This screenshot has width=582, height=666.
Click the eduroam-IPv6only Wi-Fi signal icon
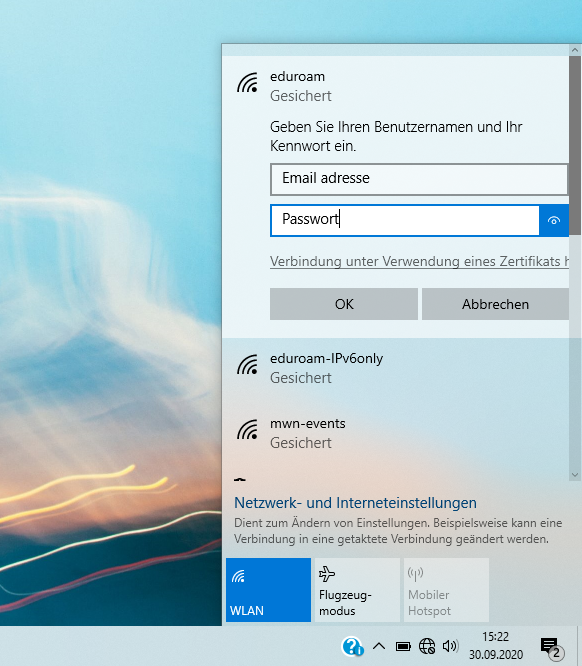(247, 364)
